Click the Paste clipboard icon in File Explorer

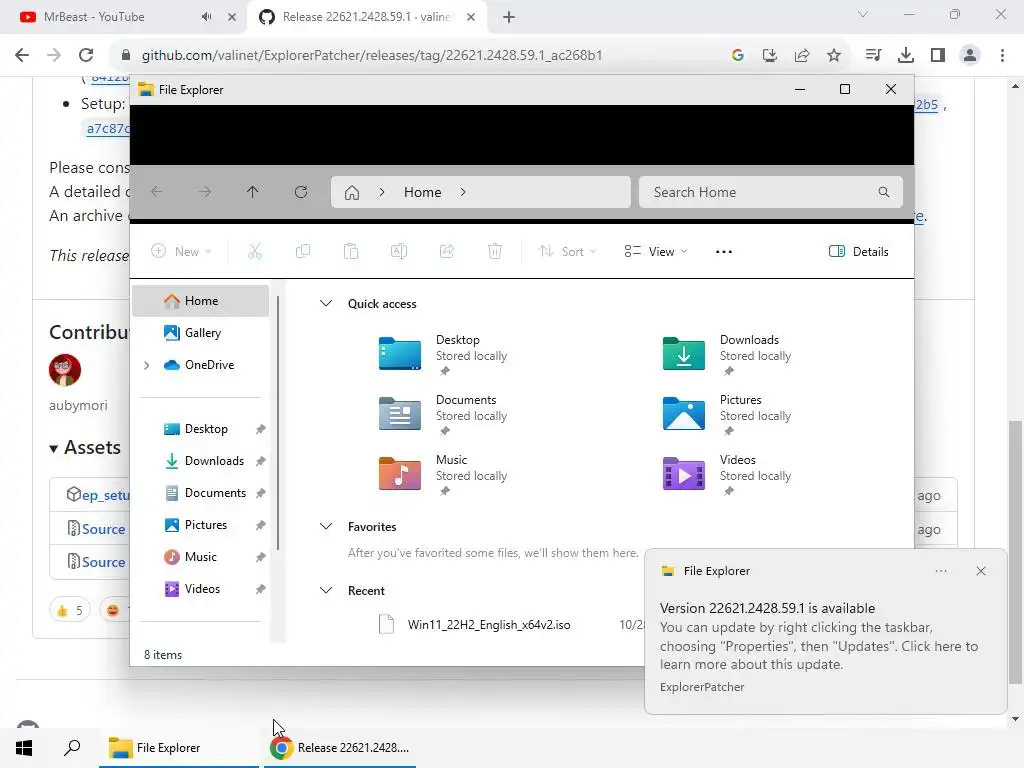pos(351,251)
